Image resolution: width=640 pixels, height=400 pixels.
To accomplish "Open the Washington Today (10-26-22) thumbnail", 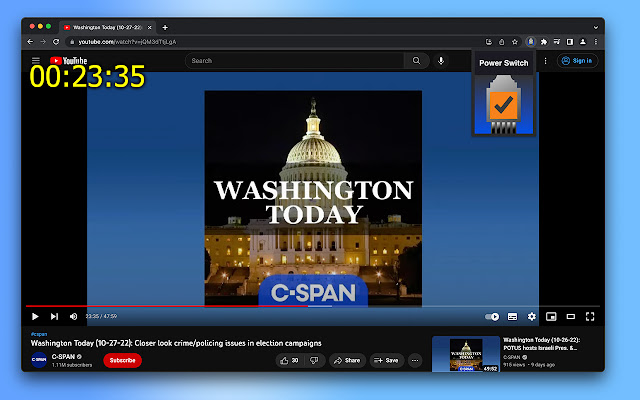I will 466,354.
